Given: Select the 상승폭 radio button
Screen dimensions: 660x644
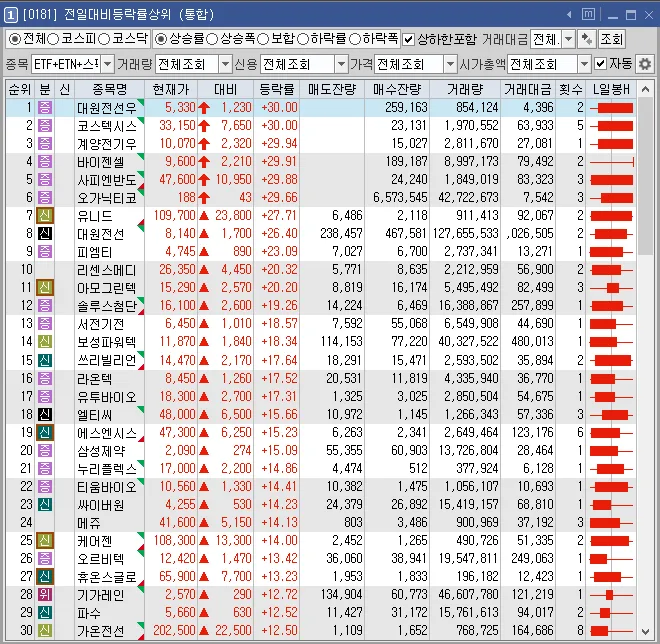Looking at the screenshot, I should 212,39.
